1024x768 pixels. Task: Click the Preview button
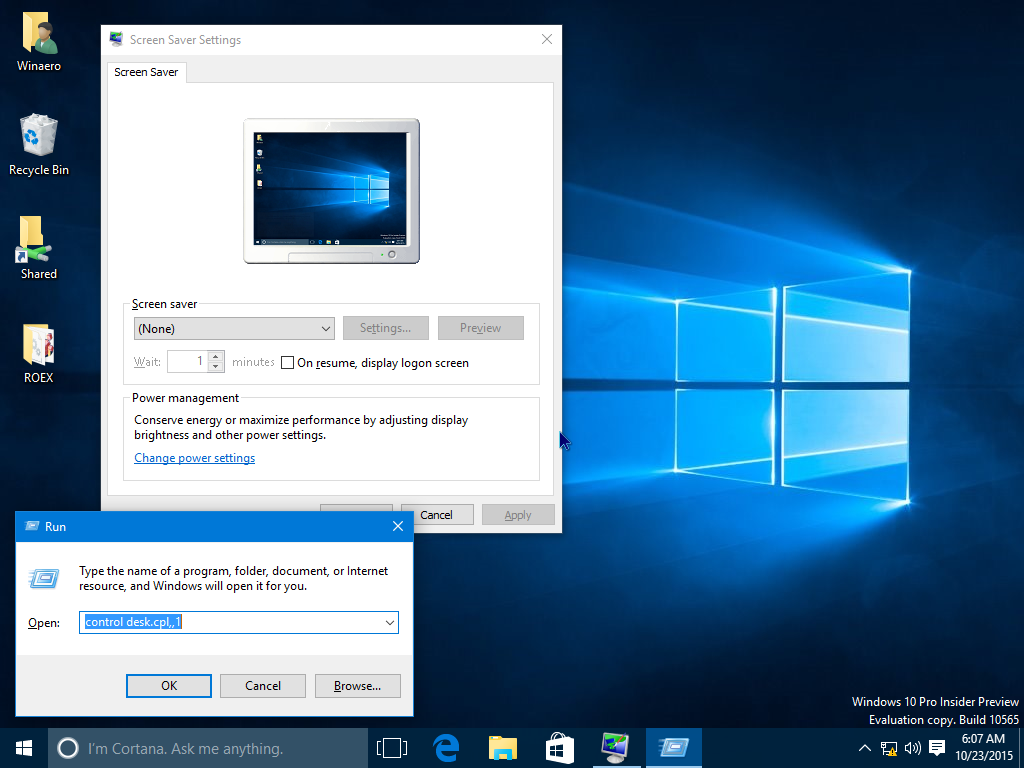[481, 328]
